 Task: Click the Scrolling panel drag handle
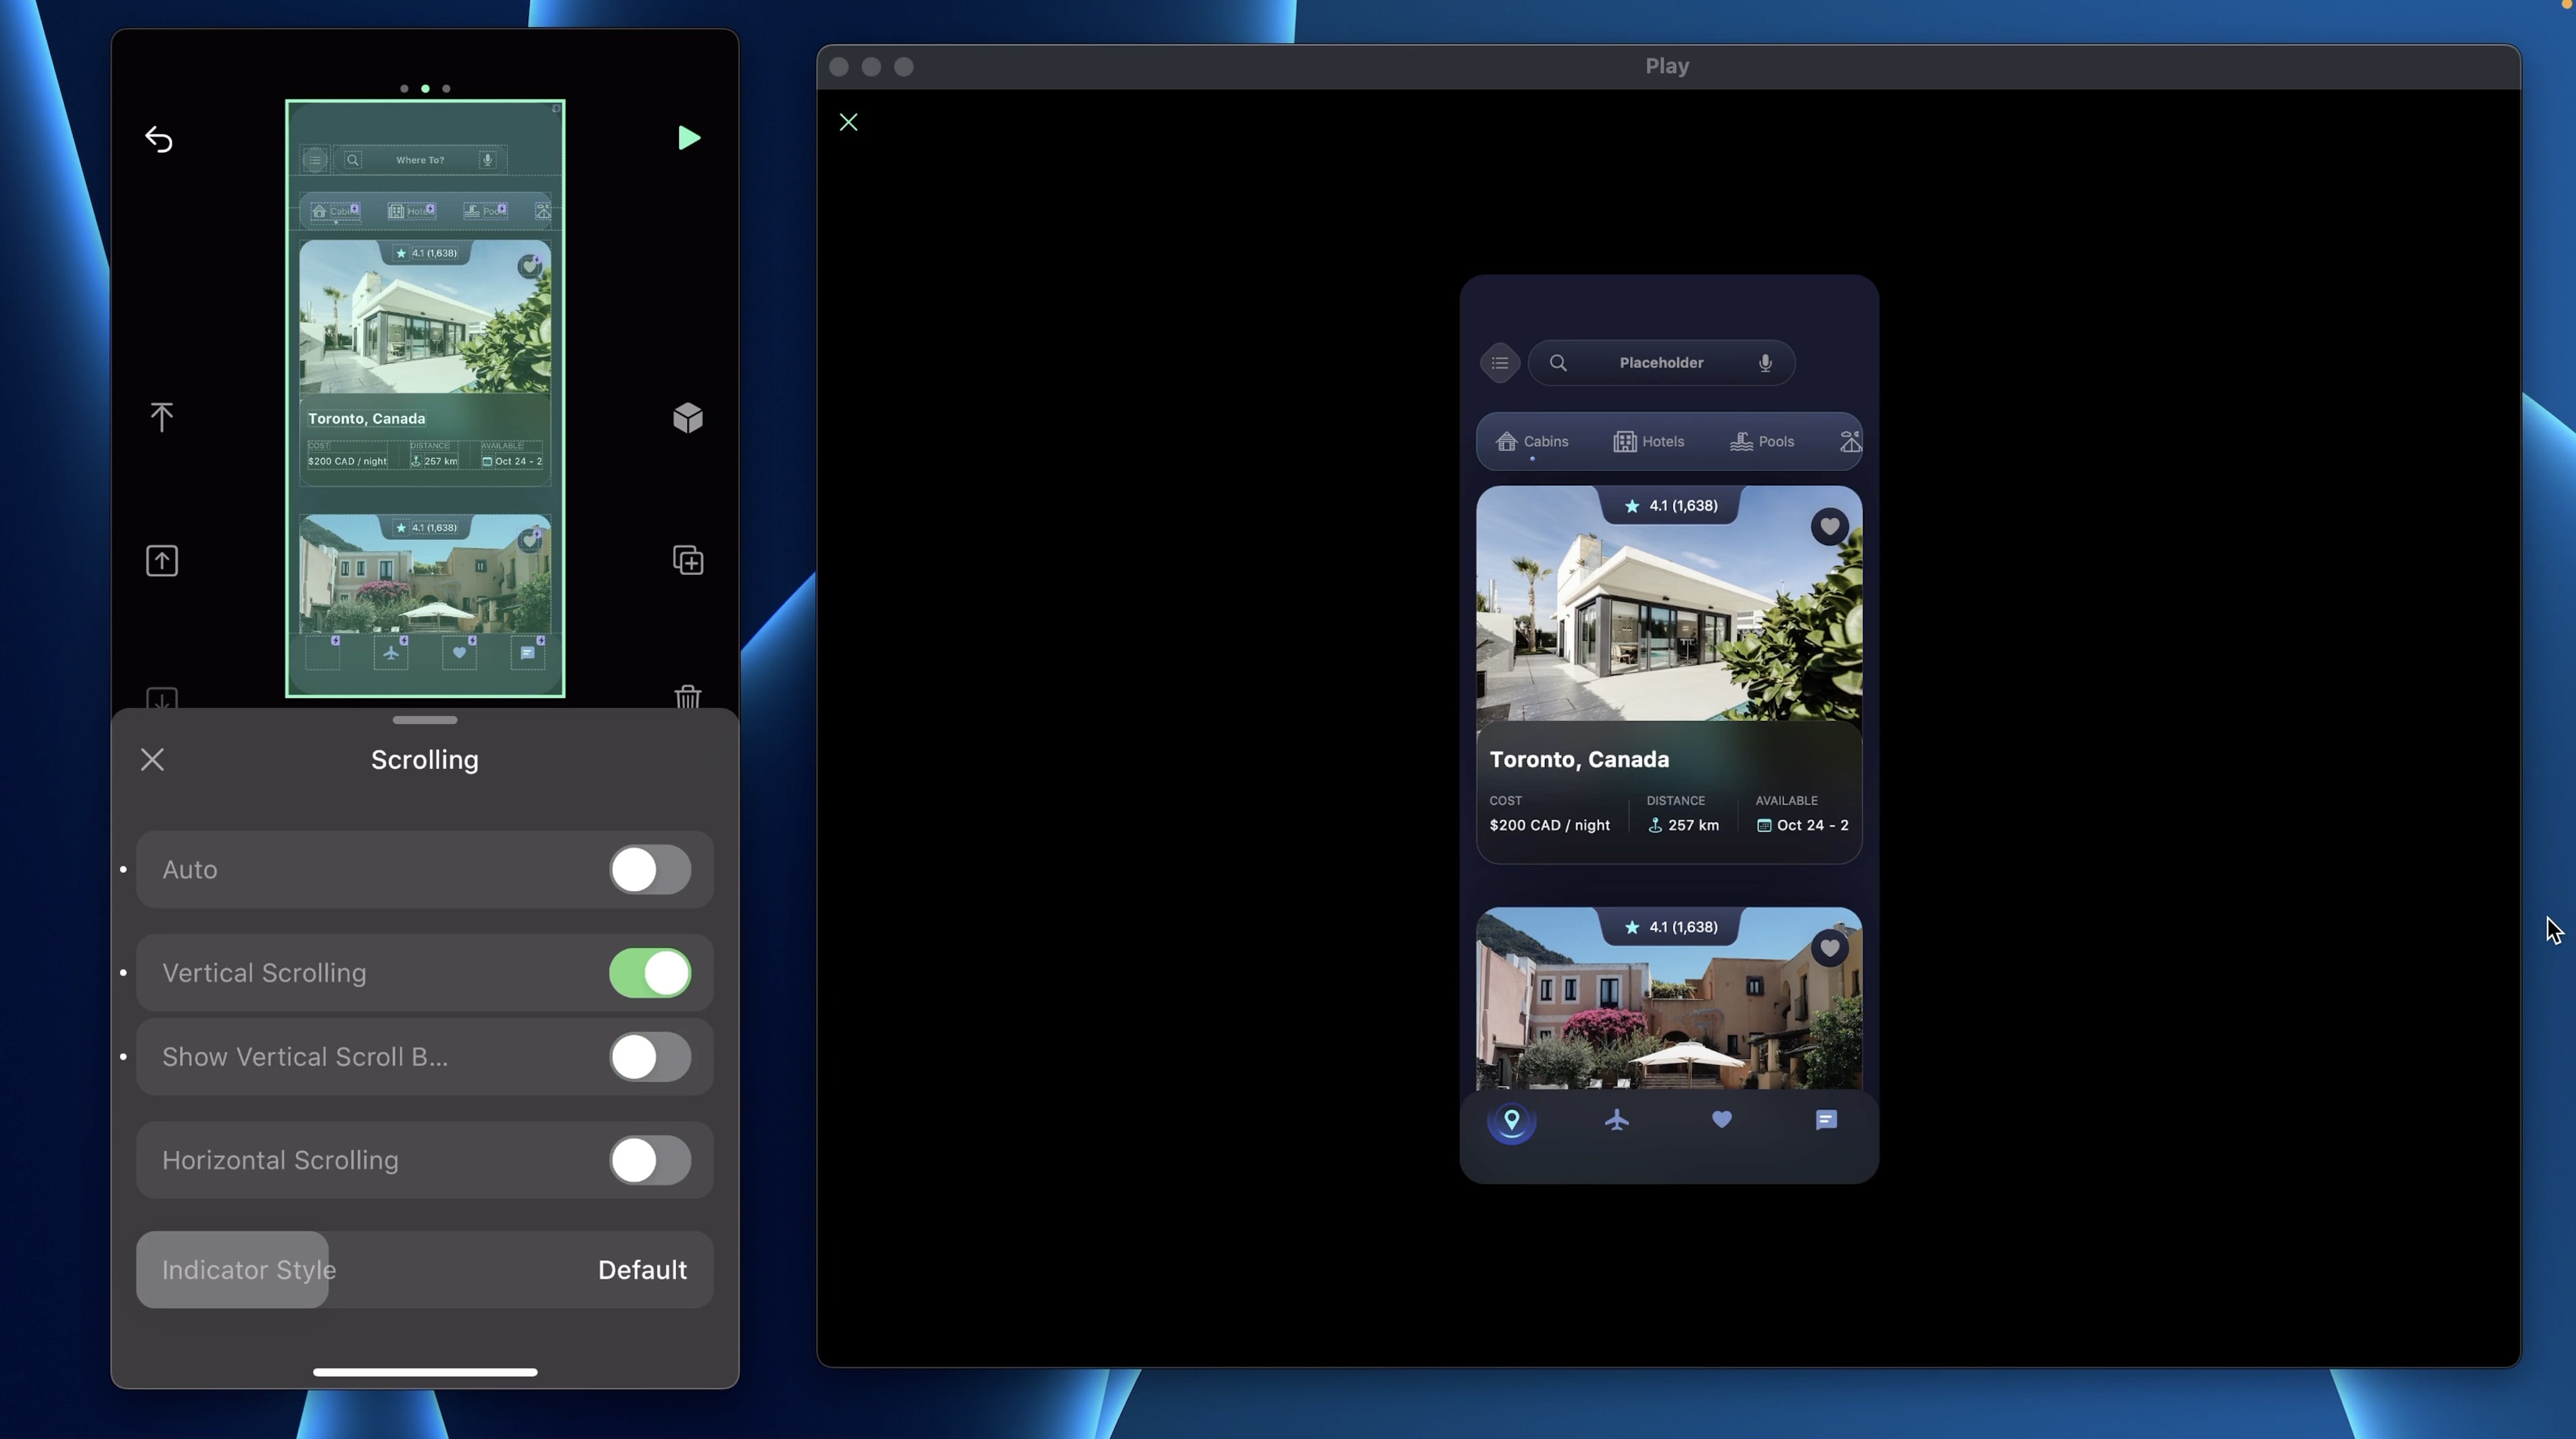(425, 720)
